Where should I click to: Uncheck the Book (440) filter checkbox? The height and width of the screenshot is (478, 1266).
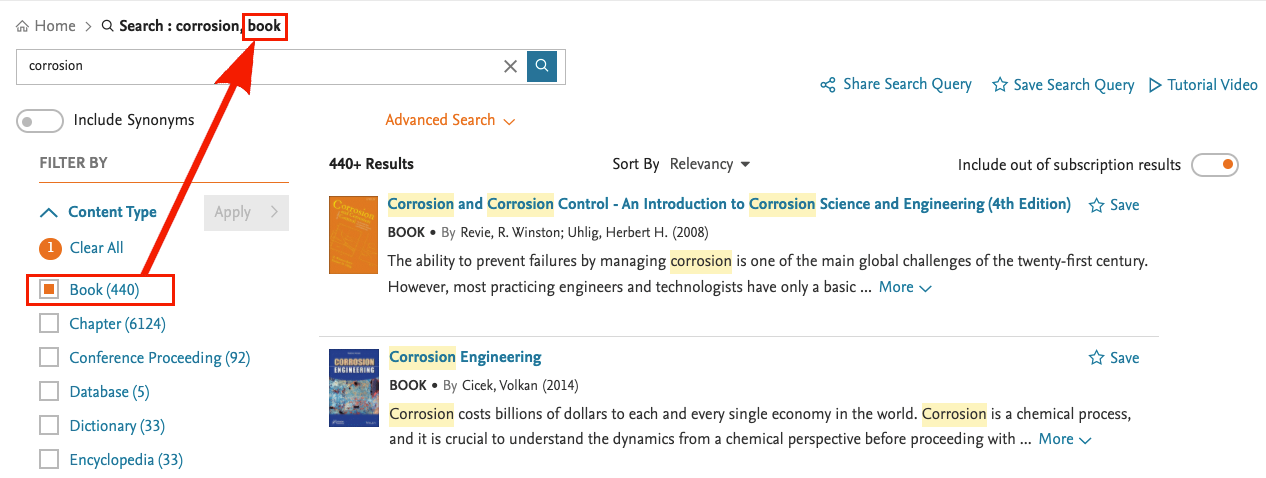click(x=49, y=290)
